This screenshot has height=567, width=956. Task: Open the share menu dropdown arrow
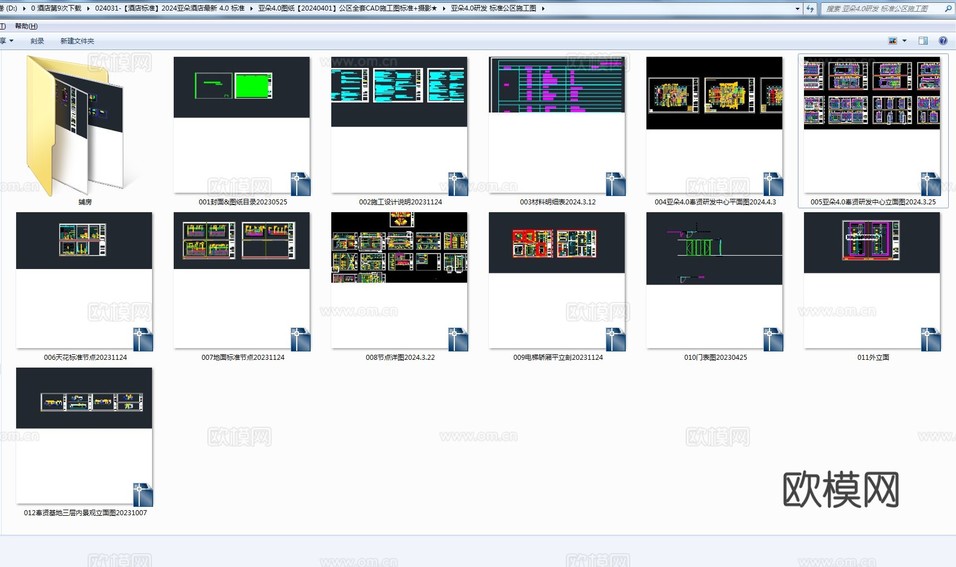[x=12, y=41]
